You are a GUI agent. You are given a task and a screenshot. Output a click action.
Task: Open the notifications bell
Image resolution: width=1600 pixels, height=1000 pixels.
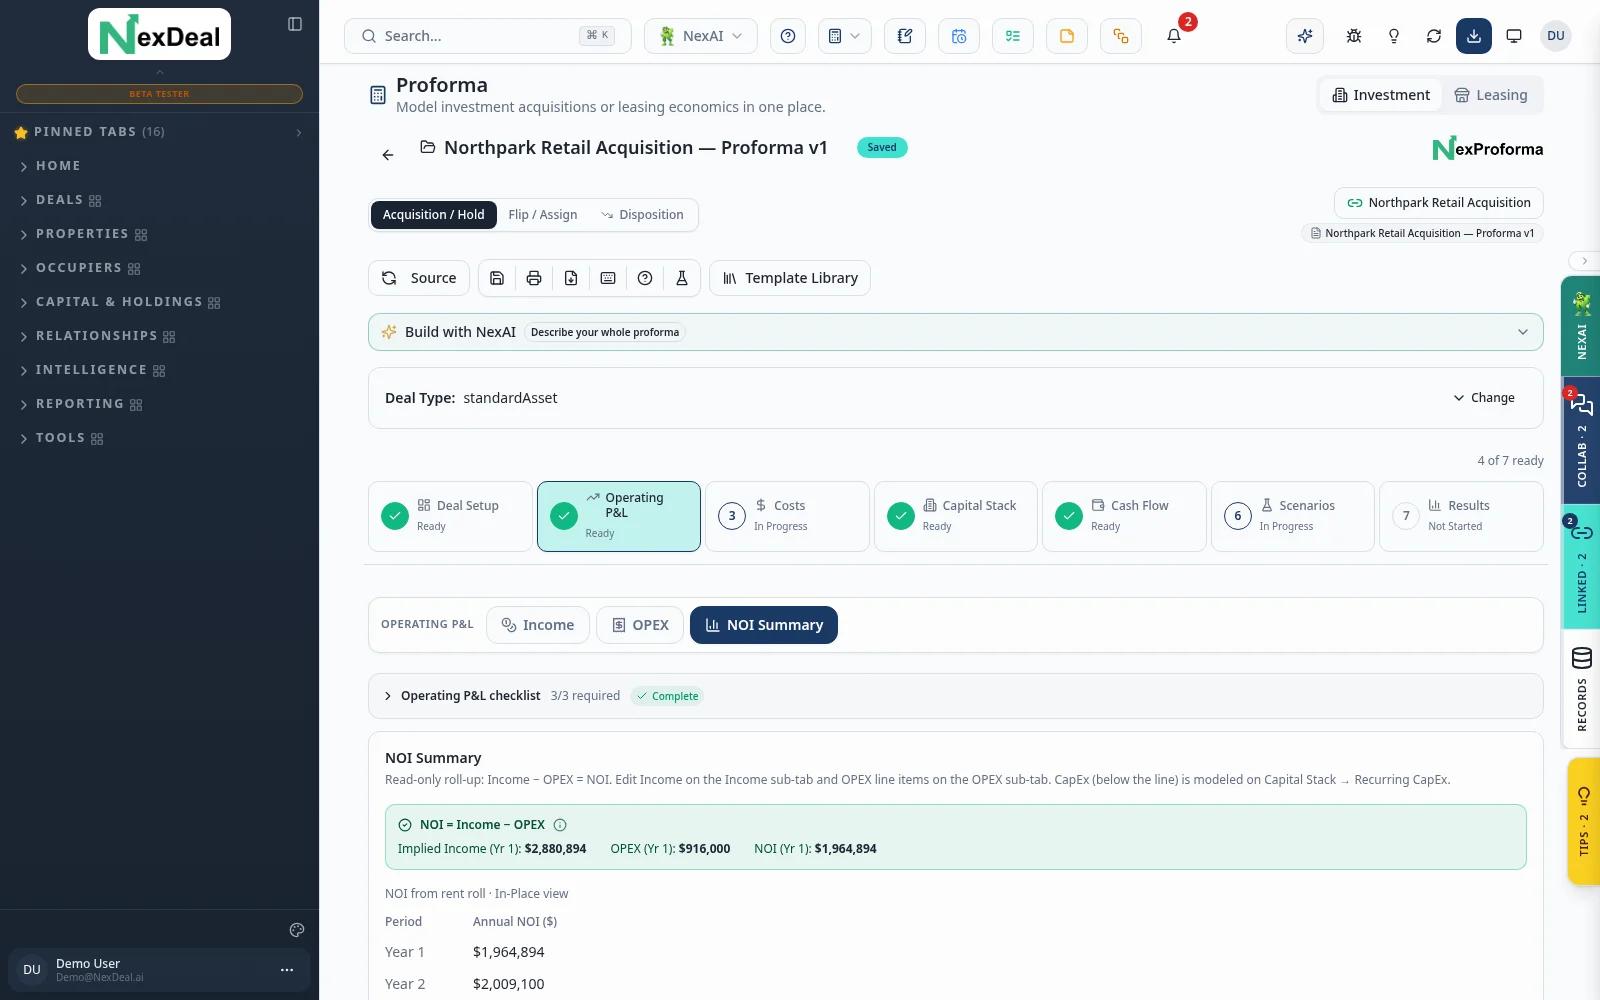tap(1174, 36)
